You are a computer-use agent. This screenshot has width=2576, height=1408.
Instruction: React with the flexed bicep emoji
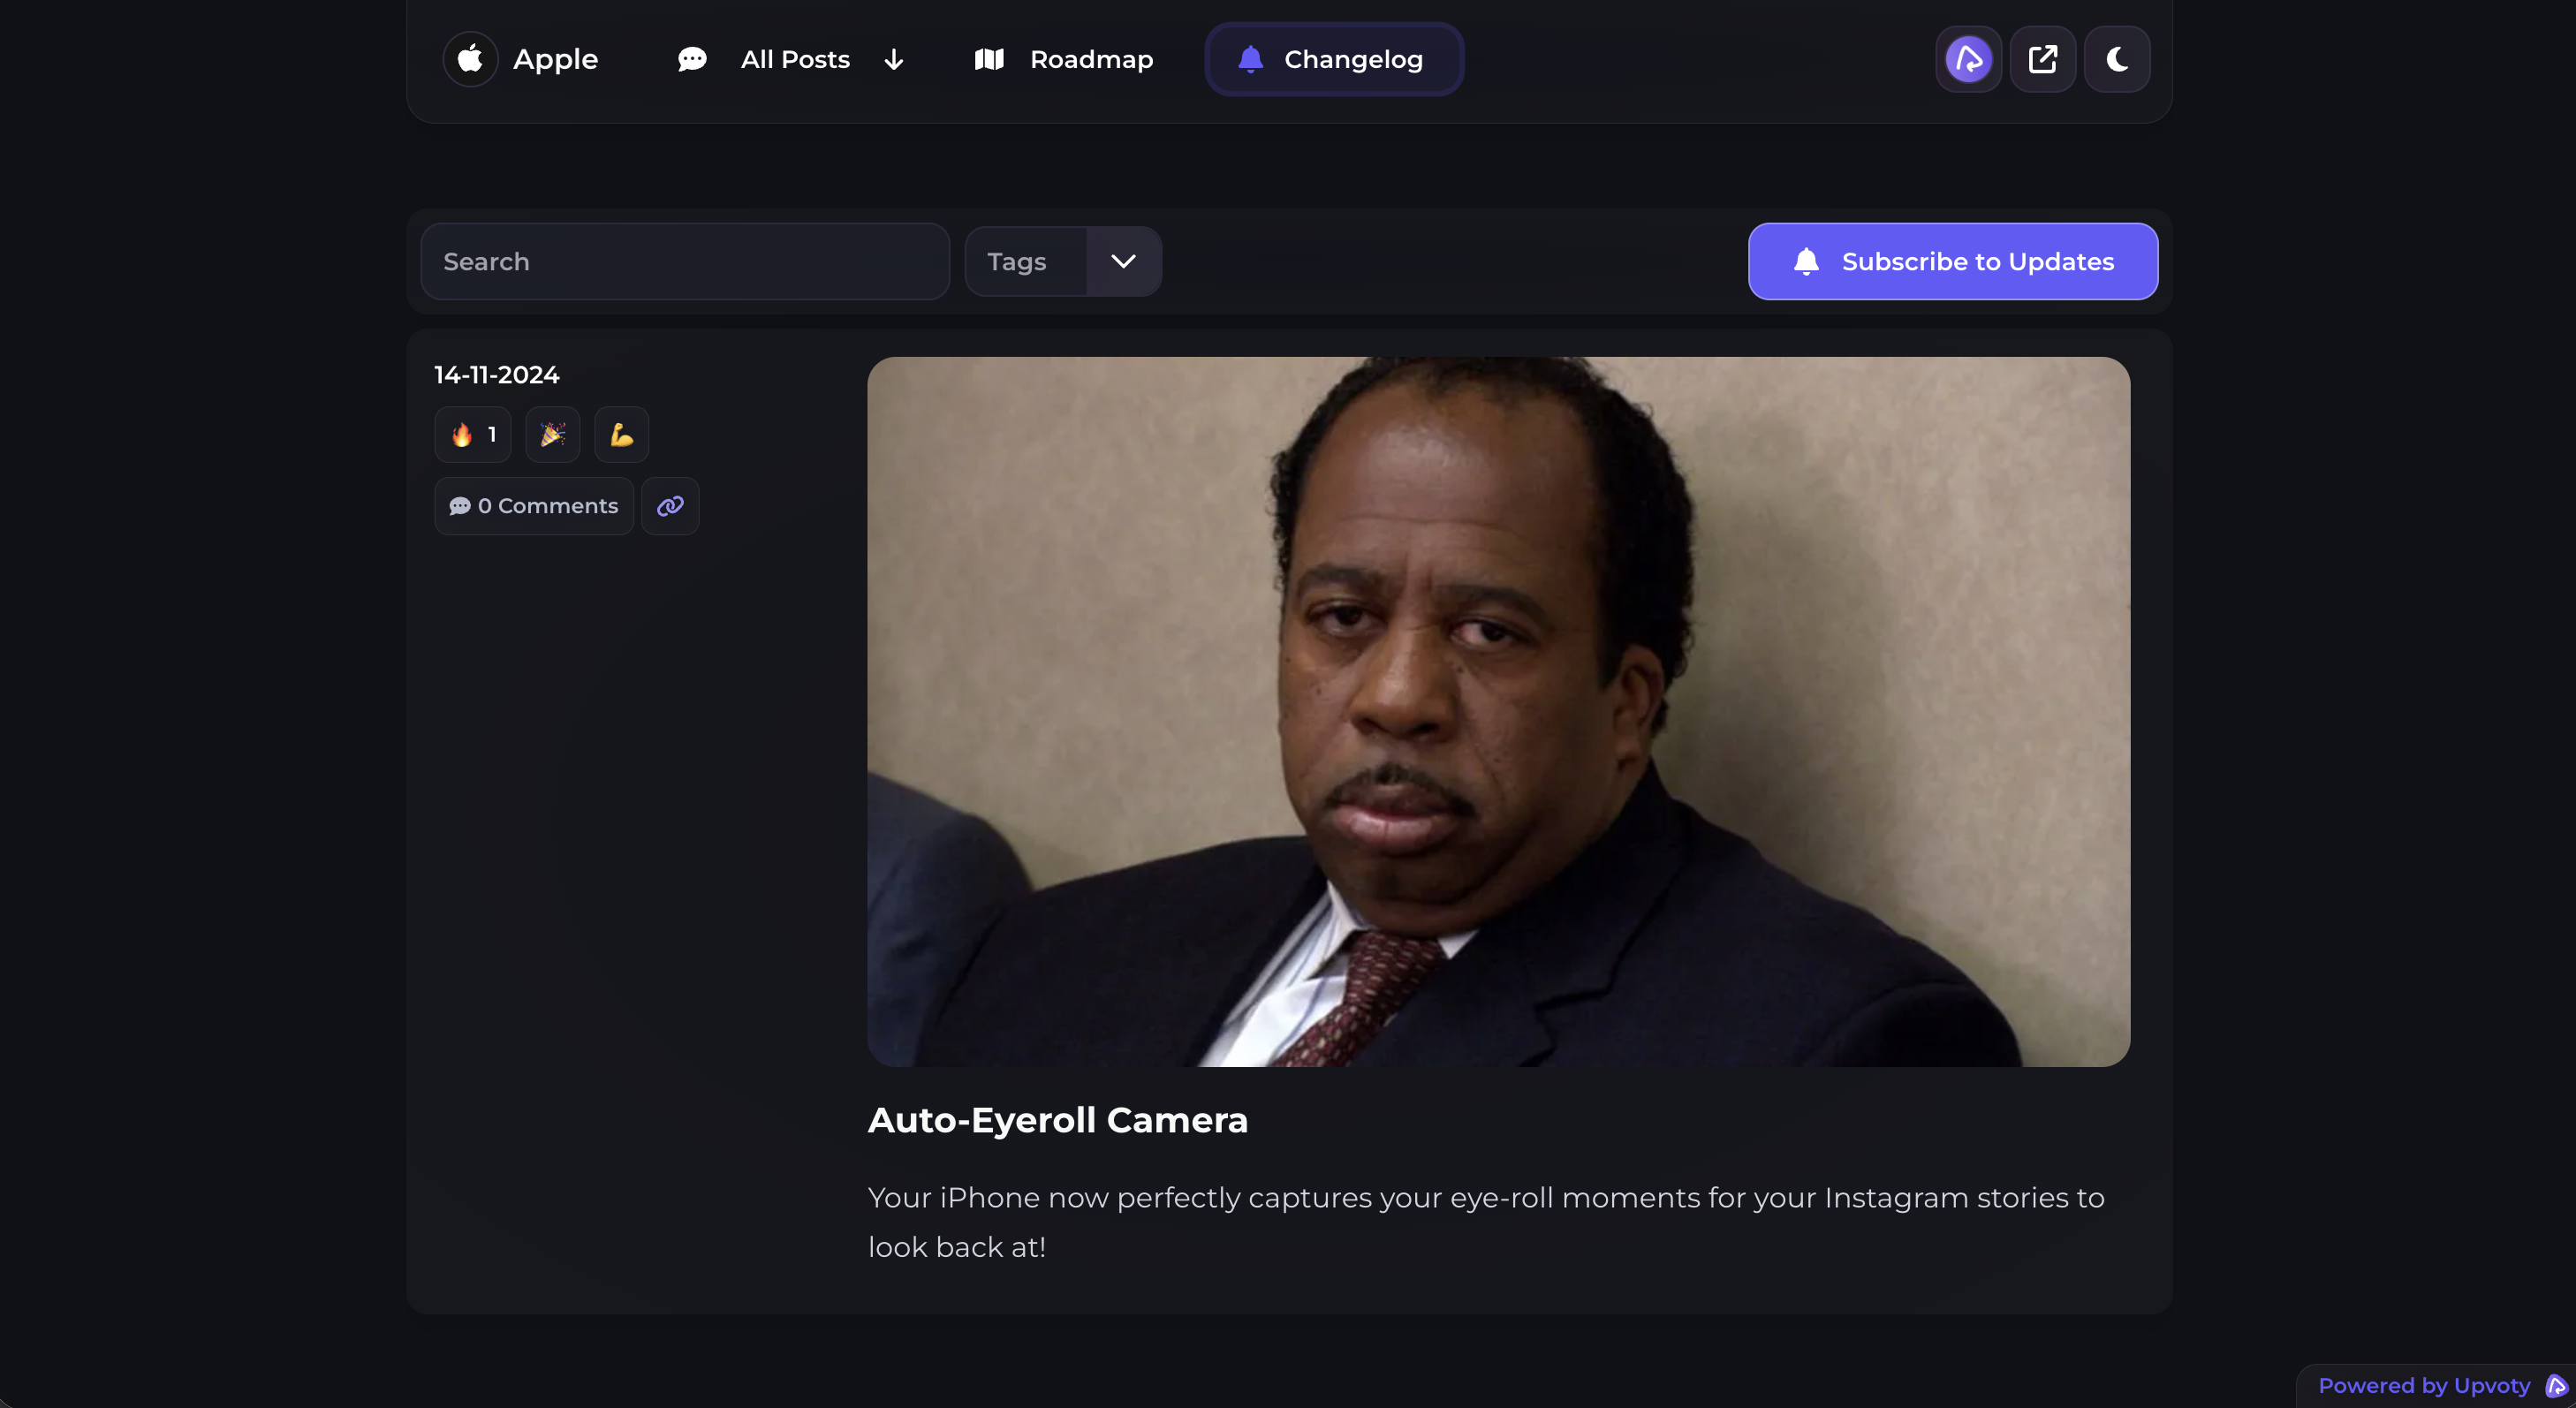pyautogui.click(x=621, y=434)
